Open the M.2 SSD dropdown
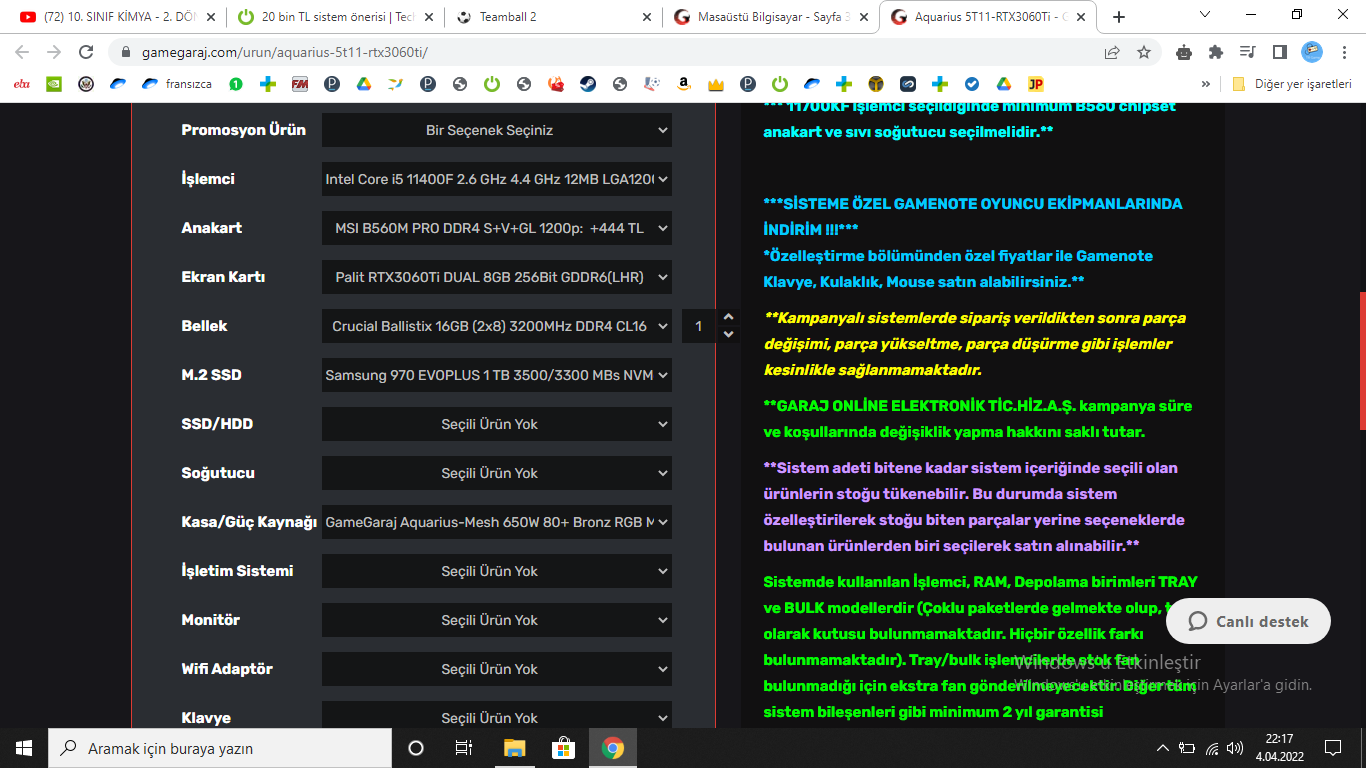This screenshot has height=768, width=1366. (x=497, y=375)
